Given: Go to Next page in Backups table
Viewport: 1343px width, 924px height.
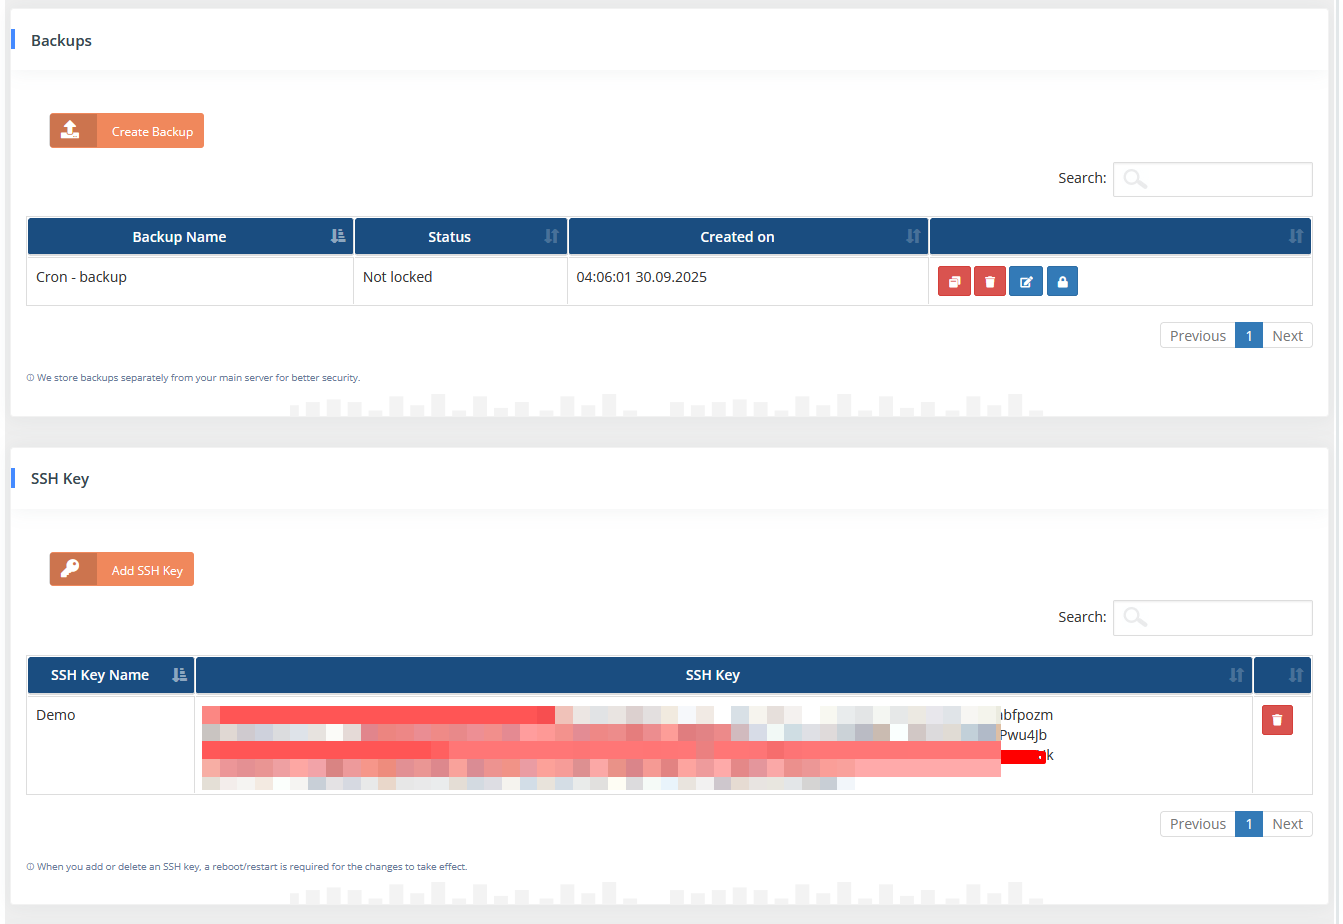Looking at the screenshot, I should click(1287, 336).
